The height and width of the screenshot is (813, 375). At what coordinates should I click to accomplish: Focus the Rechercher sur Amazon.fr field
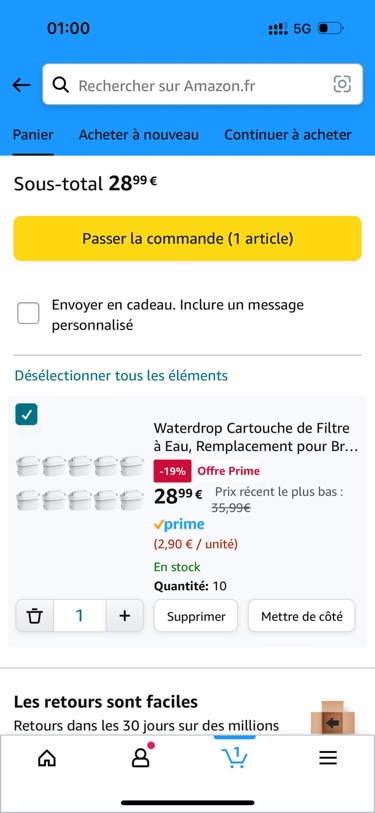click(x=202, y=85)
